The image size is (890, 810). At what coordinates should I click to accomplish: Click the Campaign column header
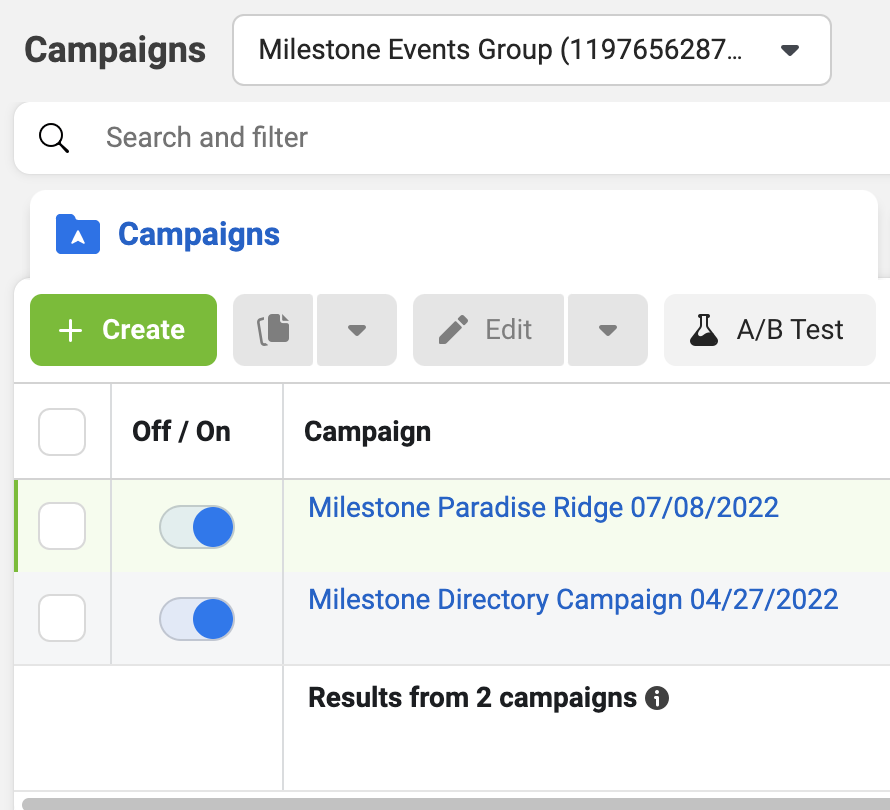[367, 432]
